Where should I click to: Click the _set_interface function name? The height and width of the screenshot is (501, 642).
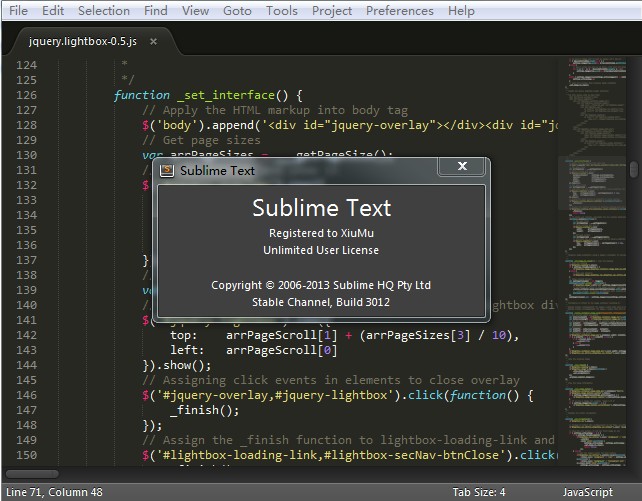click(226, 95)
